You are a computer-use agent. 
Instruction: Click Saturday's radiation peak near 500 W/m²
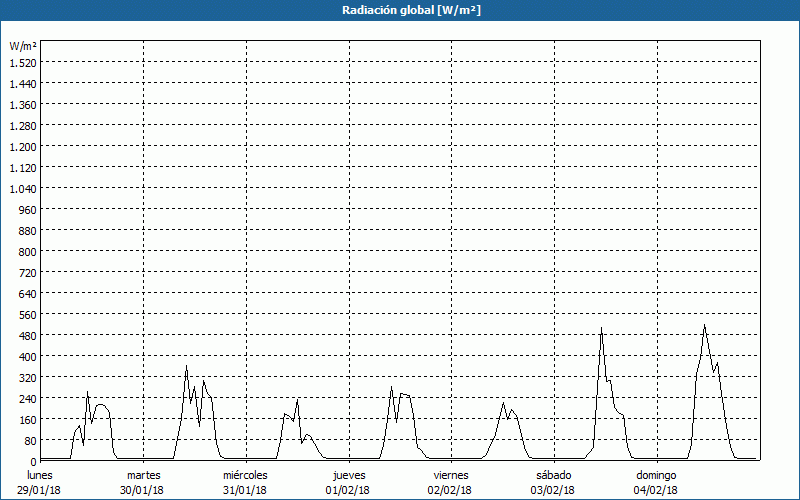(x=602, y=329)
